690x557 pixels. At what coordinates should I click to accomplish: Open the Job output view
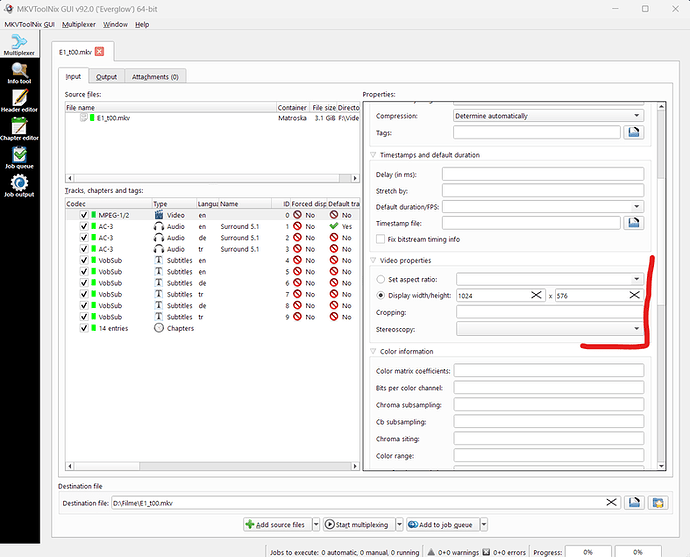click(19, 186)
